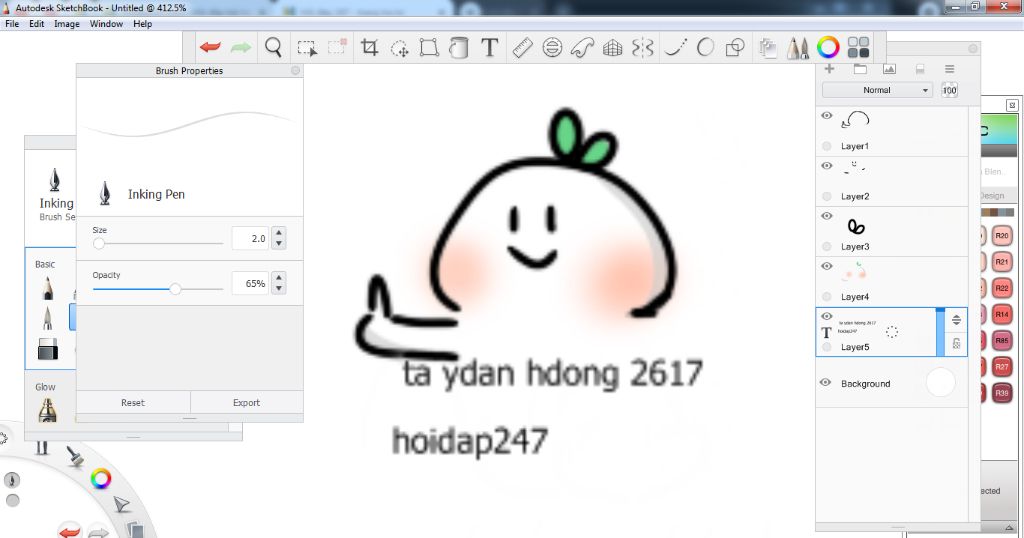Open the Copic Library squares icon
Image resolution: width=1024 pixels, height=538 pixels.
(858, 48)
